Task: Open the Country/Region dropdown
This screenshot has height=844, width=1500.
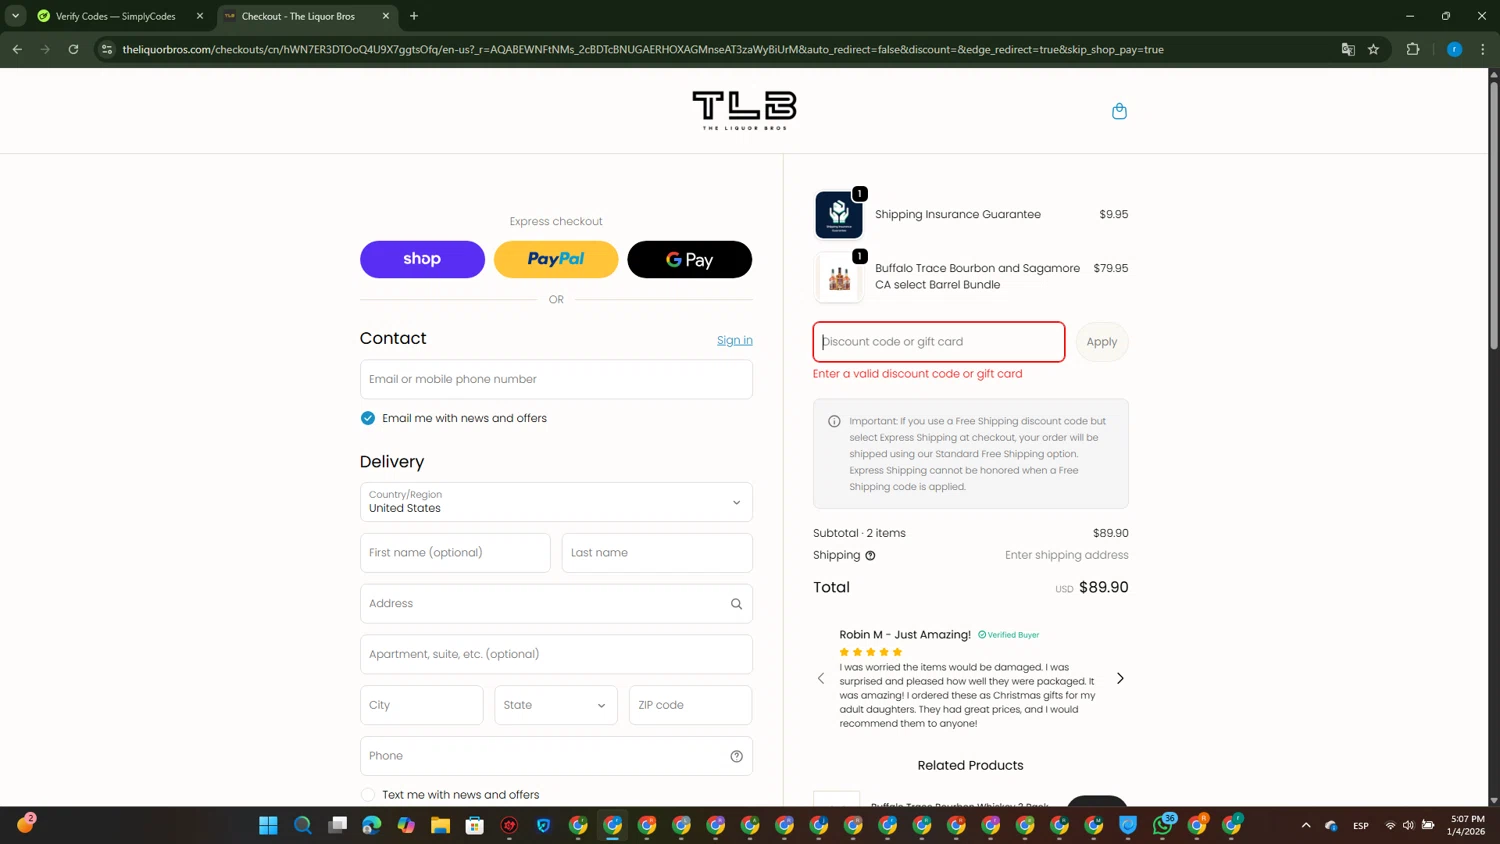Action: pos(556,502)
